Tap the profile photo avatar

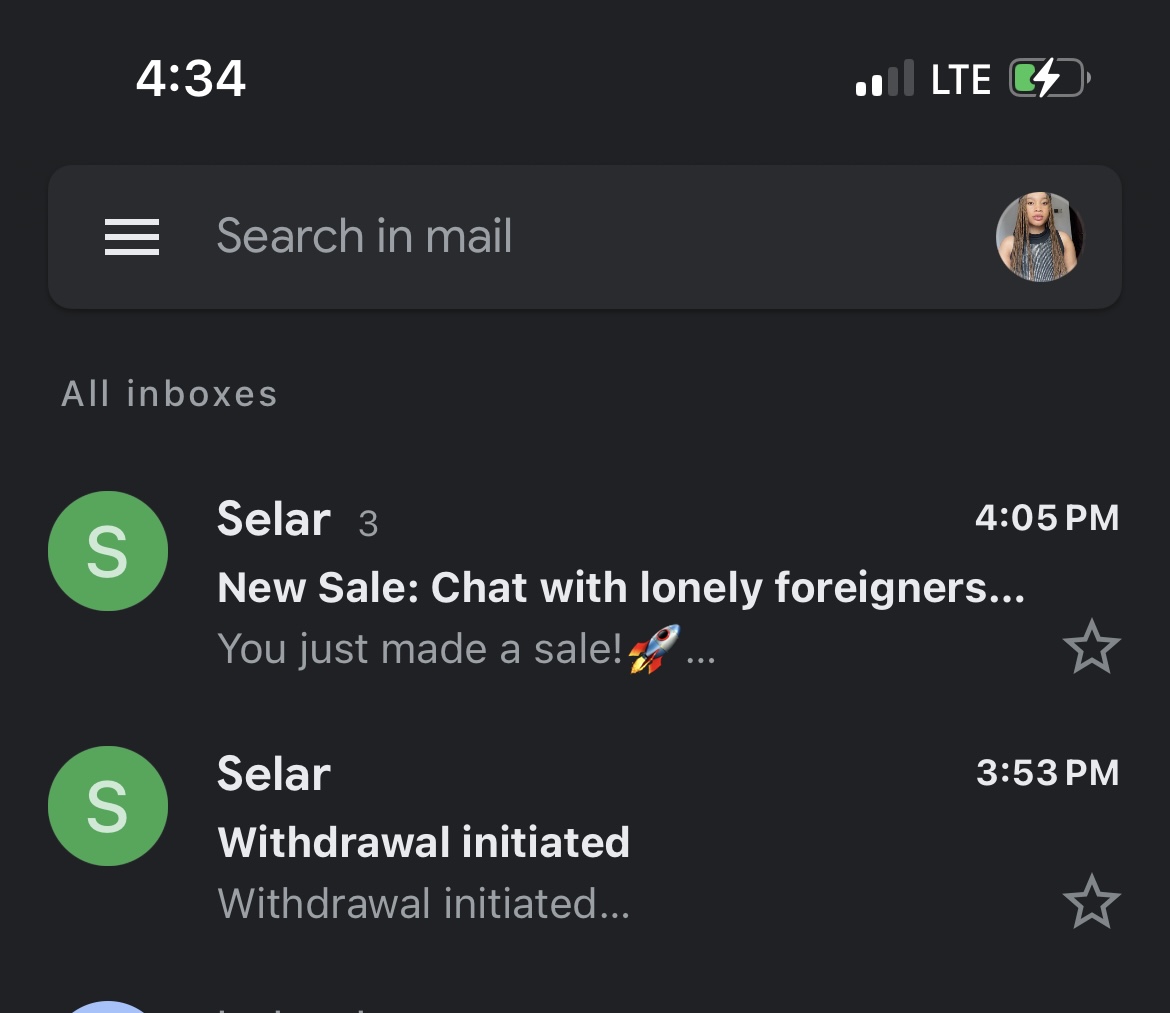click(1039, 236)
